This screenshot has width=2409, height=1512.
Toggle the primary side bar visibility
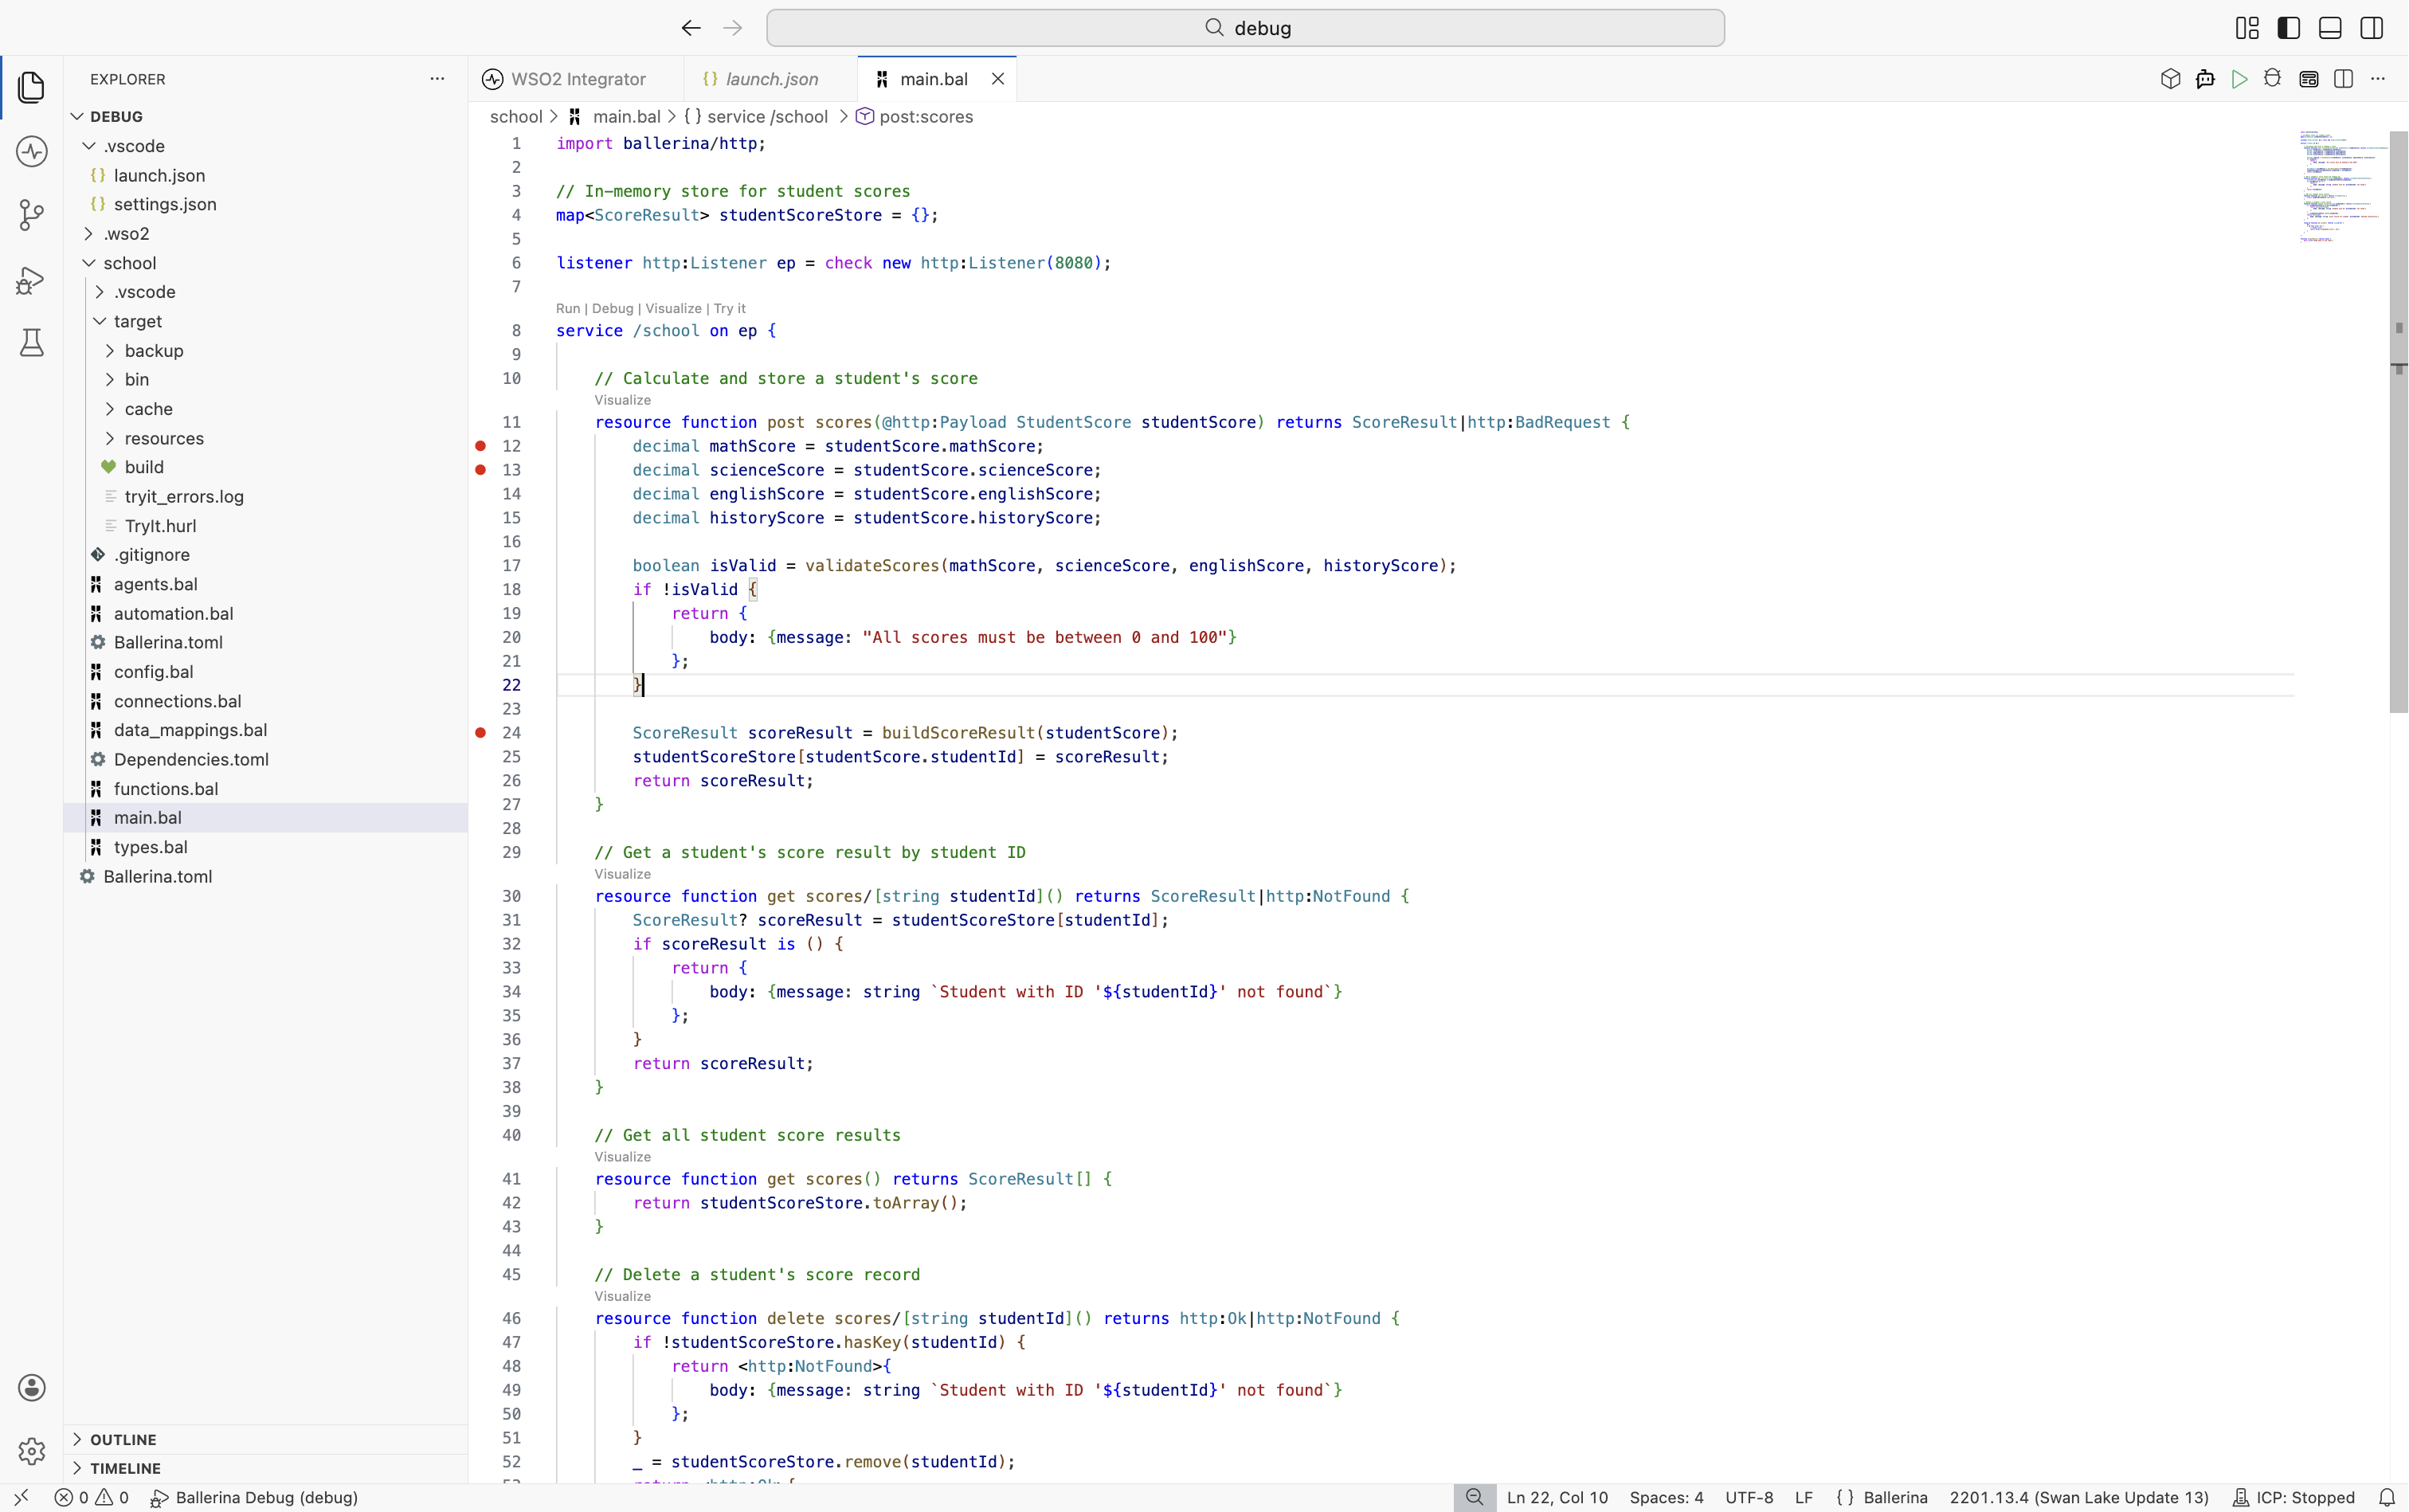(2289, 28)
